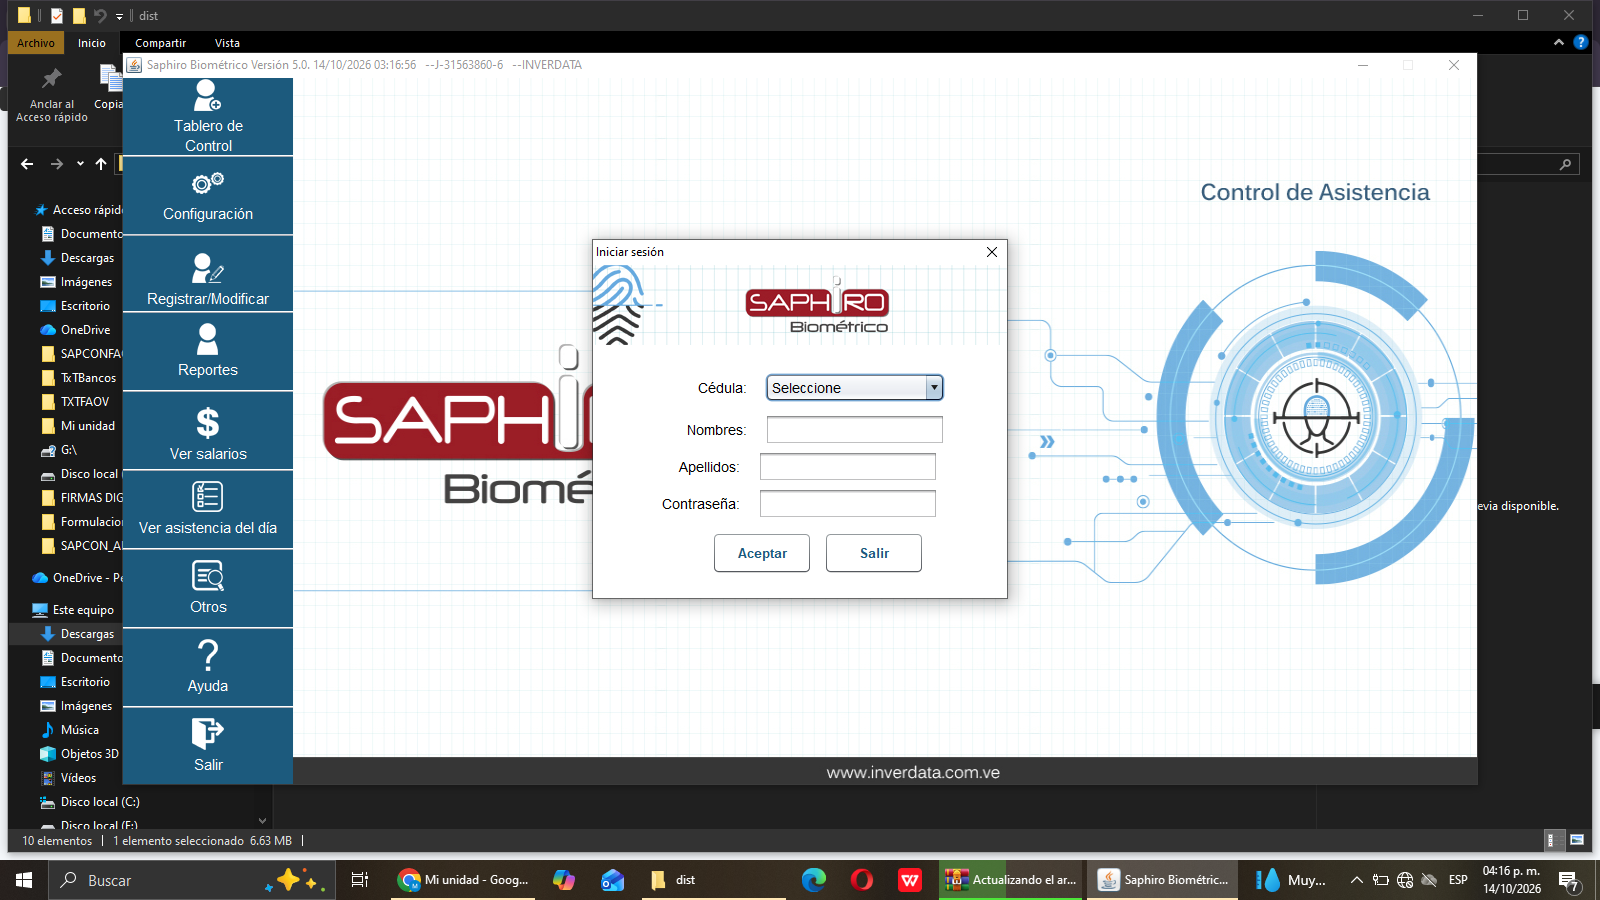Focus the Nombres input field
This screenshot has width=1600, height=900.
(x=855, y=430)
